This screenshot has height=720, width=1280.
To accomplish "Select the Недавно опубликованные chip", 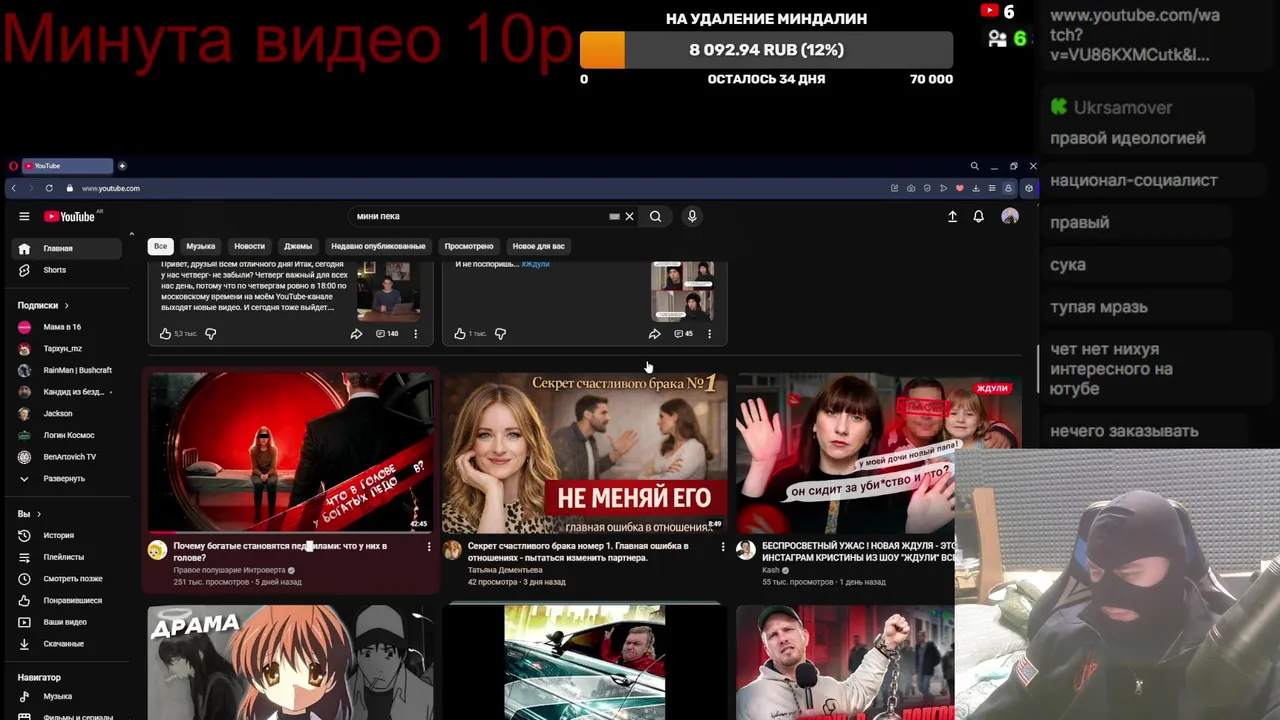I will pyautogui.click(x=378, y=246).
